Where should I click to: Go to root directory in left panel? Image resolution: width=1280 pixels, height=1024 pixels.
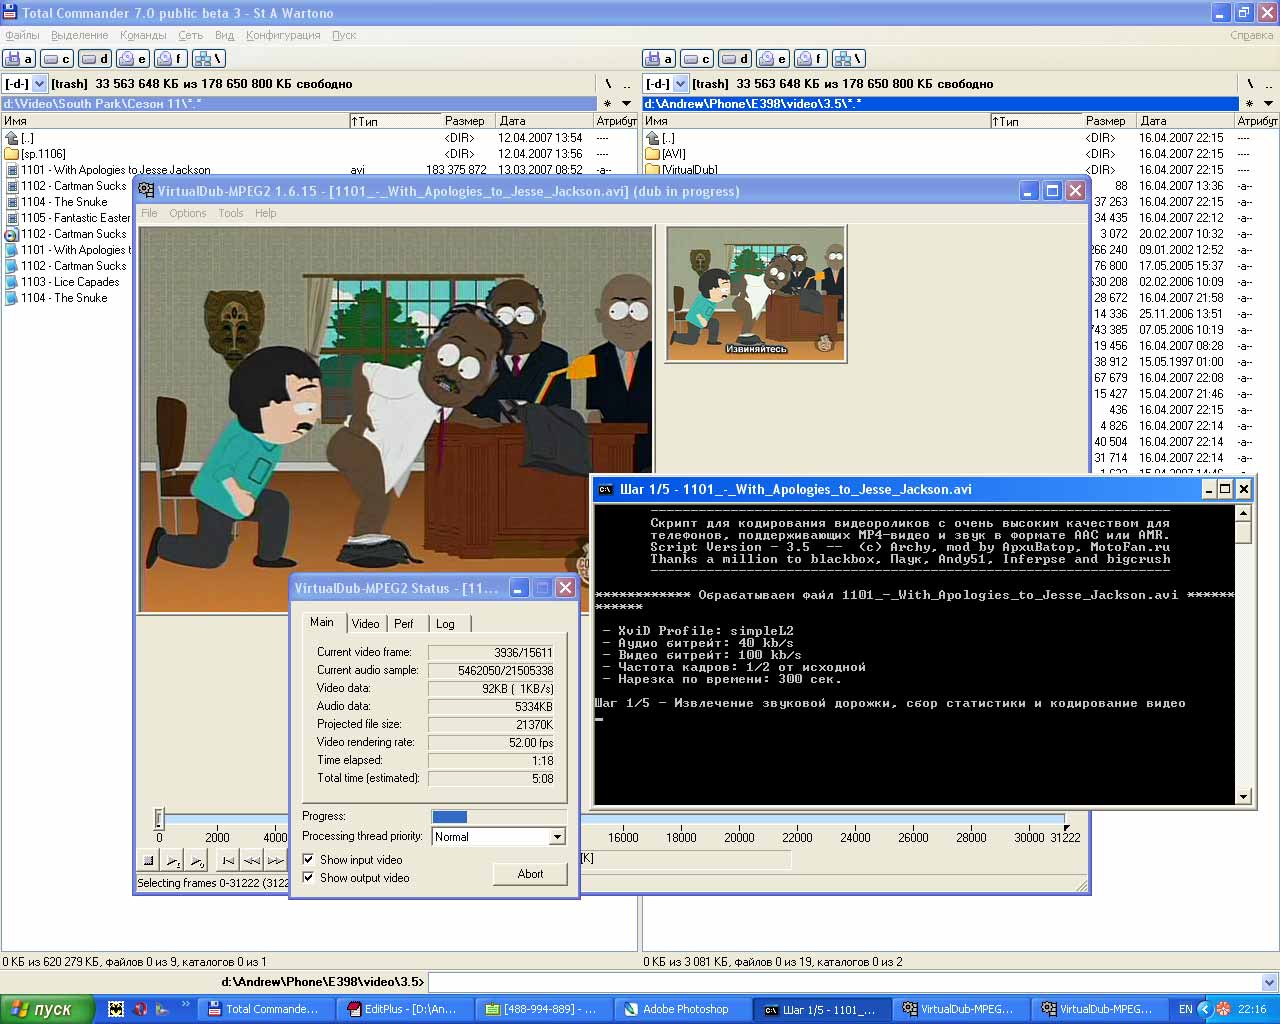click(x=608, y=84)
